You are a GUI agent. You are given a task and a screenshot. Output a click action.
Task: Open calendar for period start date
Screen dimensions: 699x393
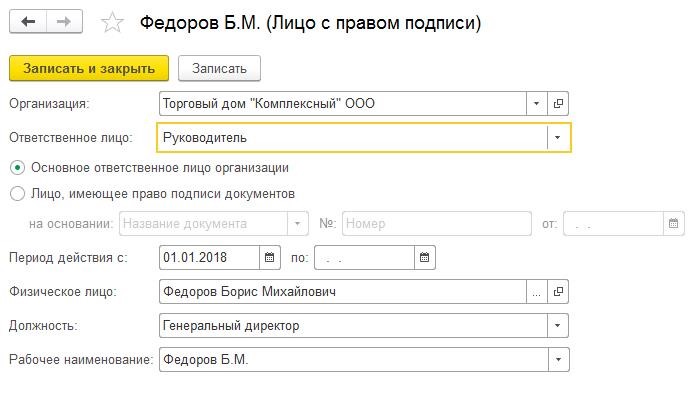click(270, 258)
